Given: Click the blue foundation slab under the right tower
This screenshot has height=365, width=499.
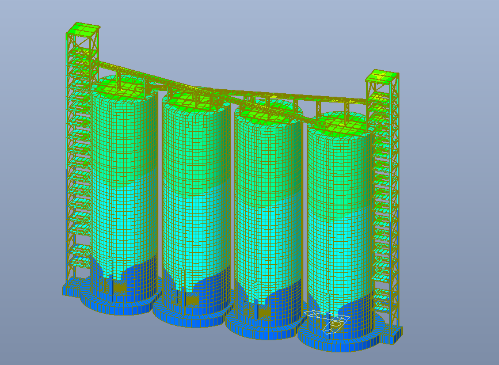Looking at the screenshot, I should [392, 335].
